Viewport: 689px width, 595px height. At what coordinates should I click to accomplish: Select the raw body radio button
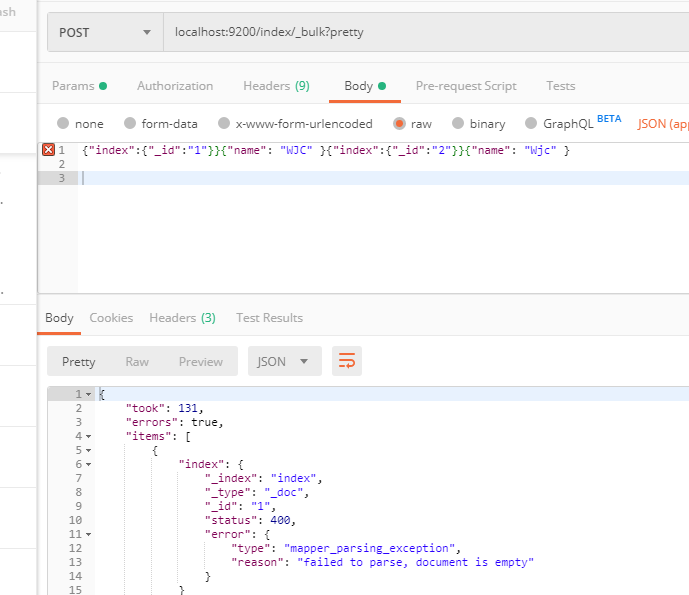[399, 123]
